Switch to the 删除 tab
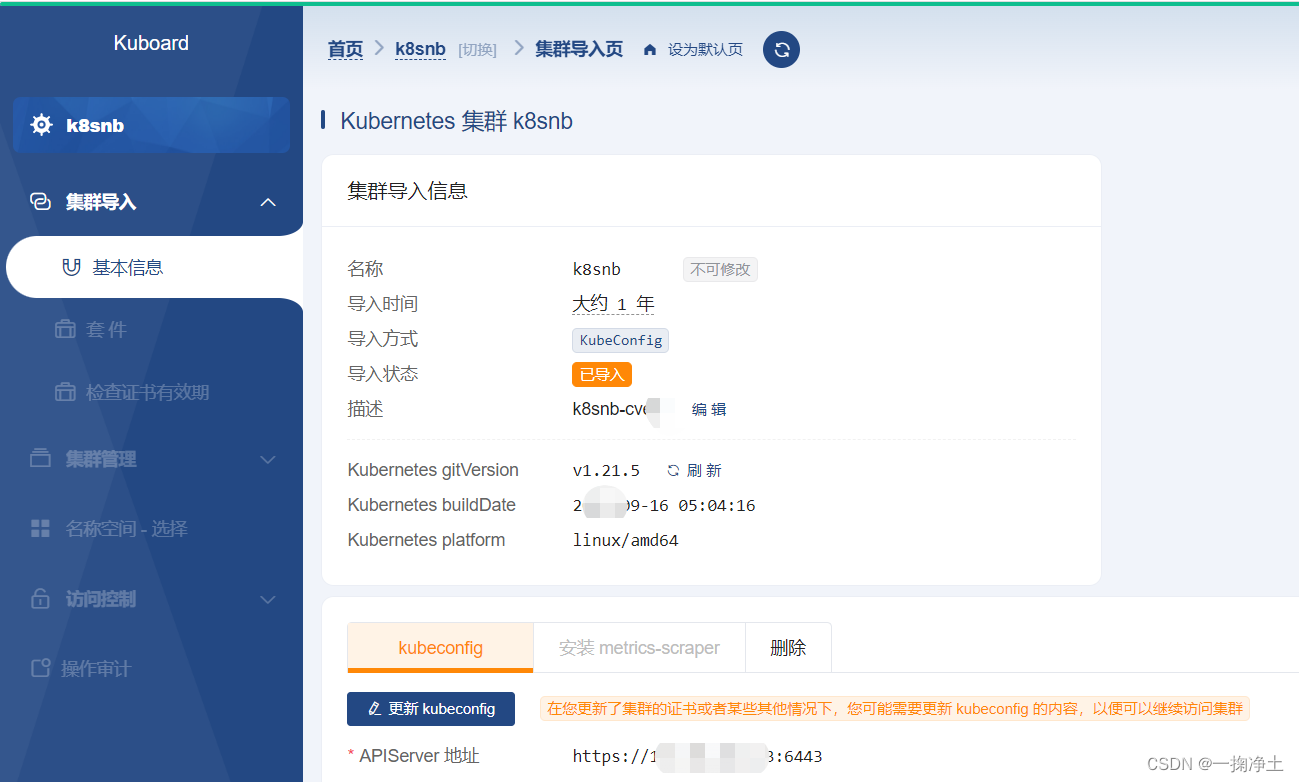The image size is (1299, 782). pyautogui.click(x=788, y=648)
